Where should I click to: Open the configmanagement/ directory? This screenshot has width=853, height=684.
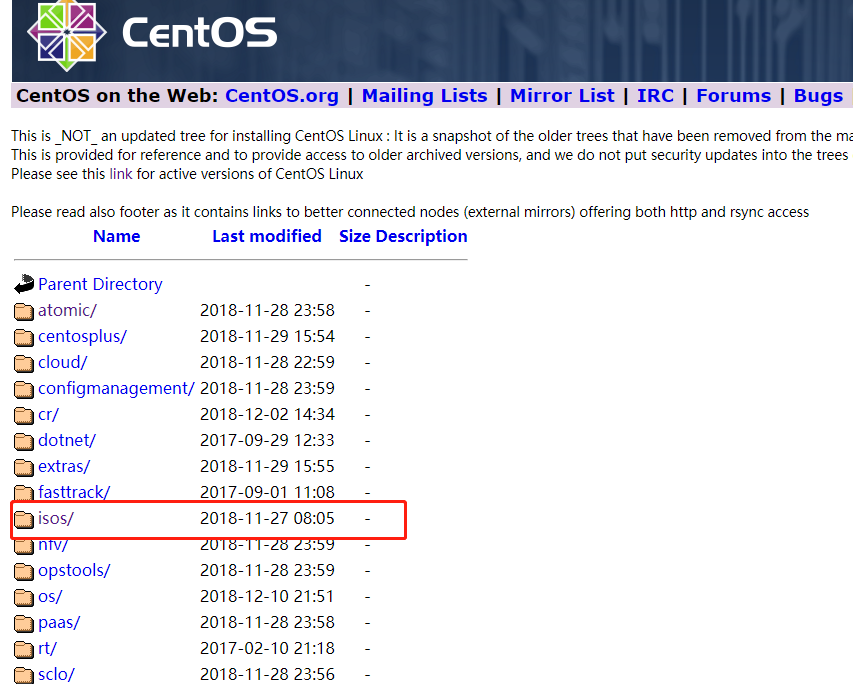click(116, 389)
